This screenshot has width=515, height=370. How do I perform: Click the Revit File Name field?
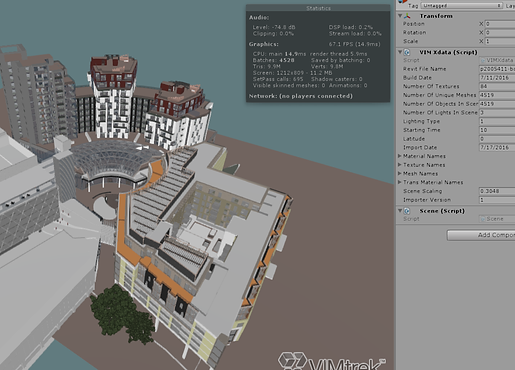[x=497, y=69]
